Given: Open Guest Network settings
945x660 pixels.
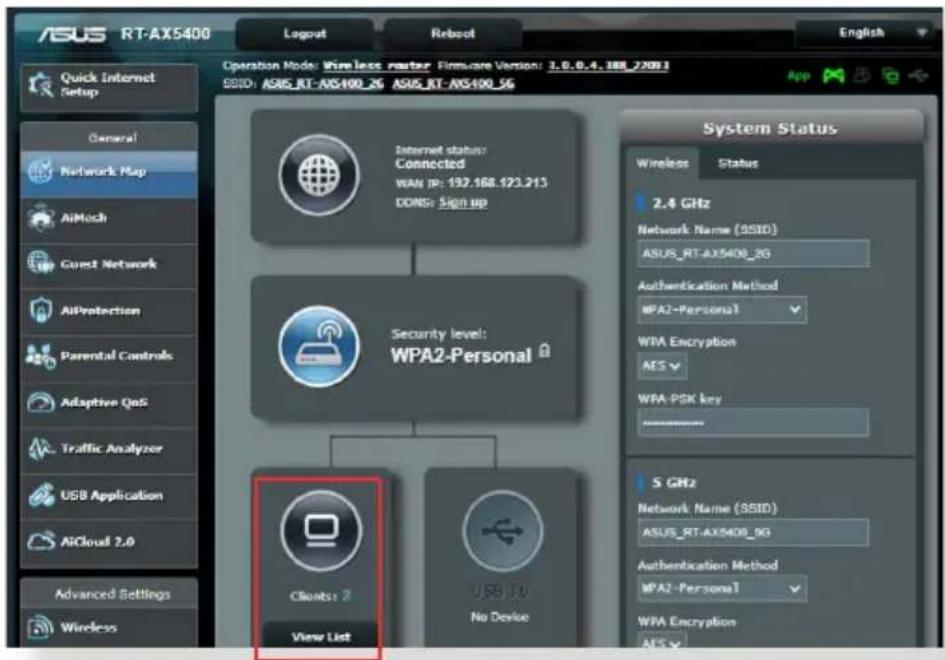Looking at the screenshot, I should (108, 265).
